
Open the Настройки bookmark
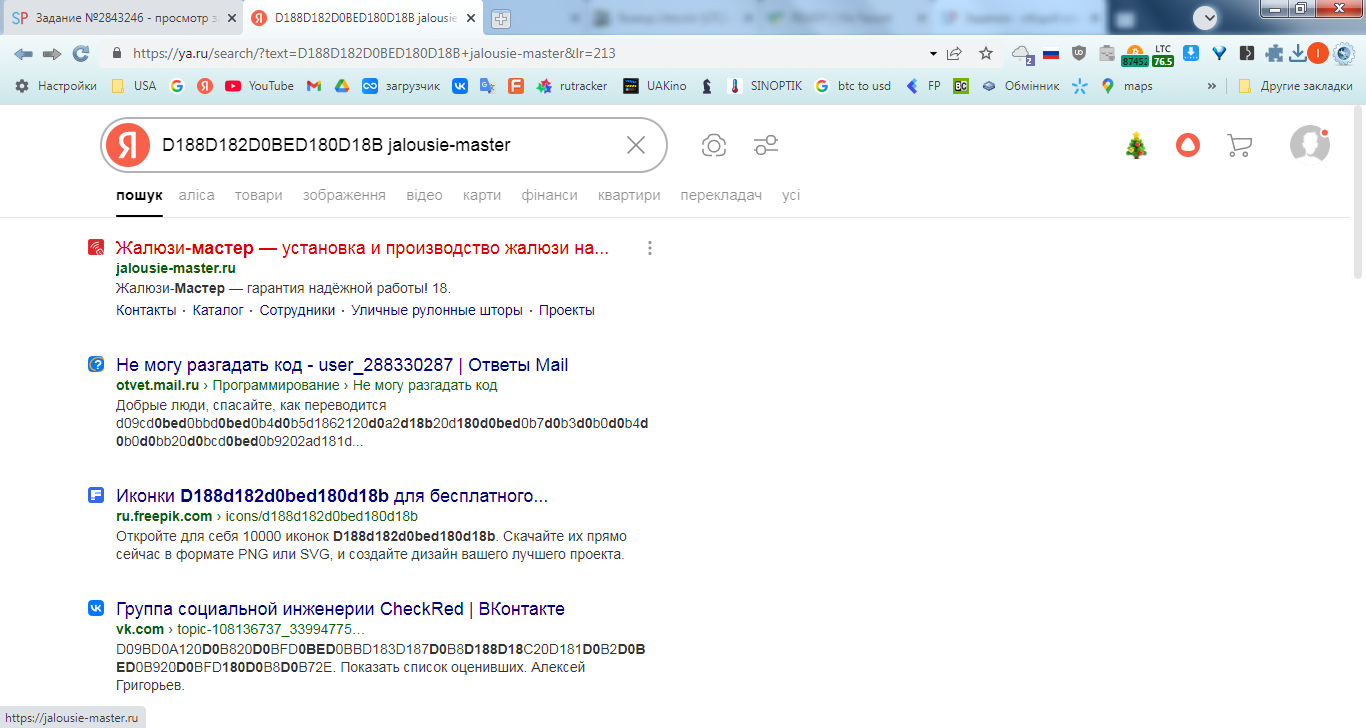pos(56,86)
